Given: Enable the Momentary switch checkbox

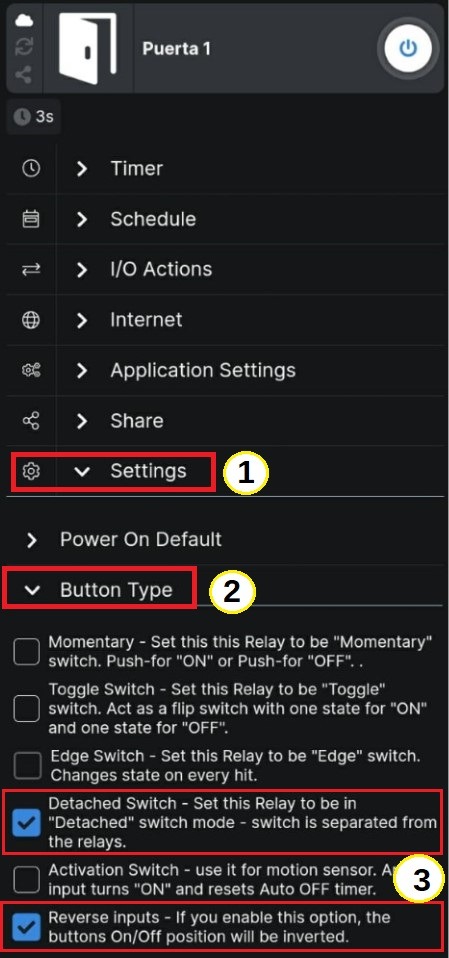Looking at the screenshot, I should (27, 652).
